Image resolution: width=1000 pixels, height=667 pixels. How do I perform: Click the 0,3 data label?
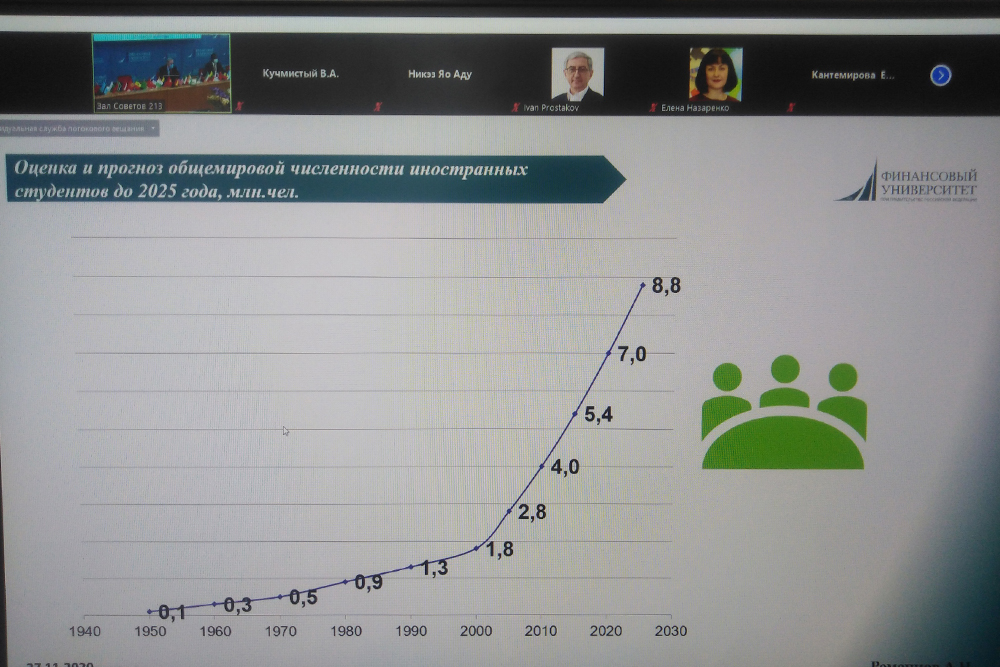point(237,606)
